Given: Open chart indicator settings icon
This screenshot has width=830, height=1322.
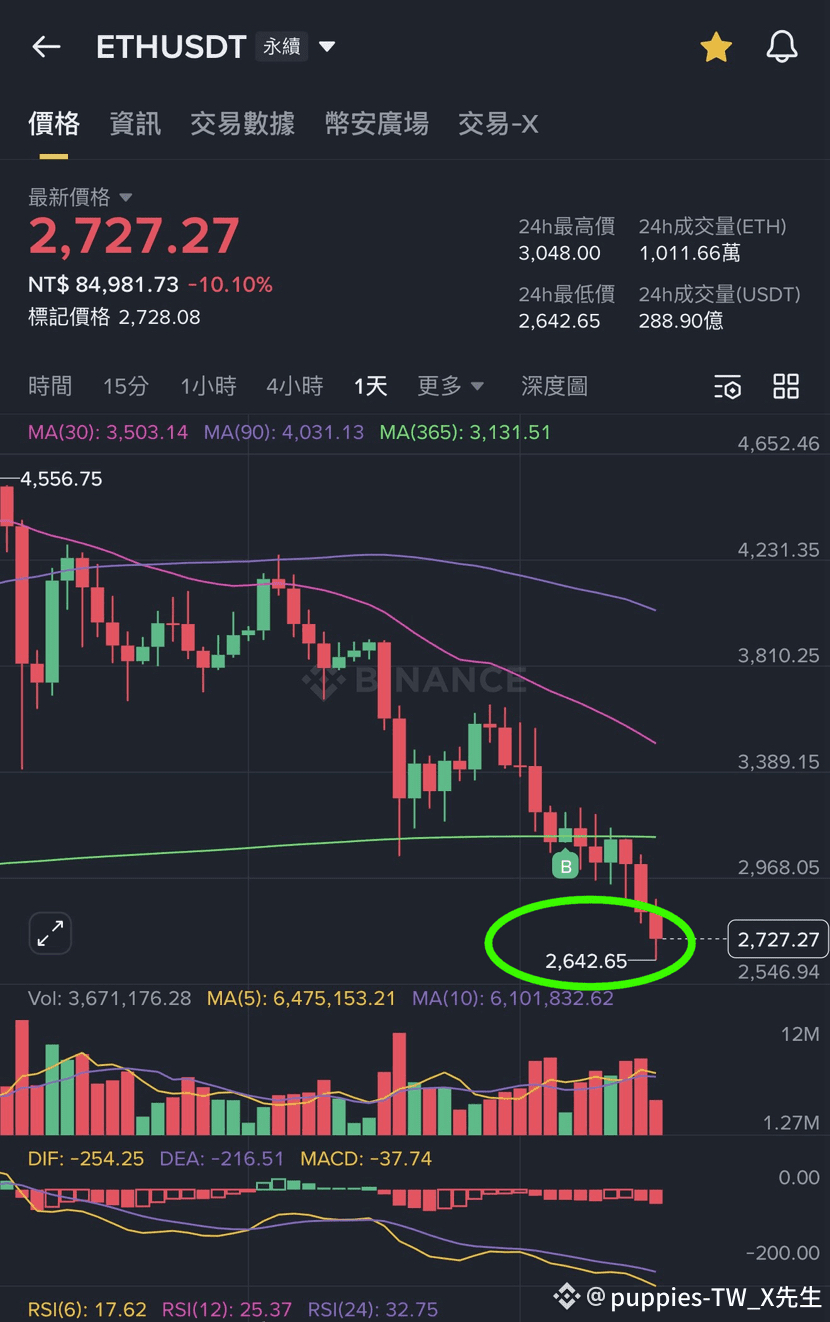Looking at the screenshot, I should (x=728, y=386).
